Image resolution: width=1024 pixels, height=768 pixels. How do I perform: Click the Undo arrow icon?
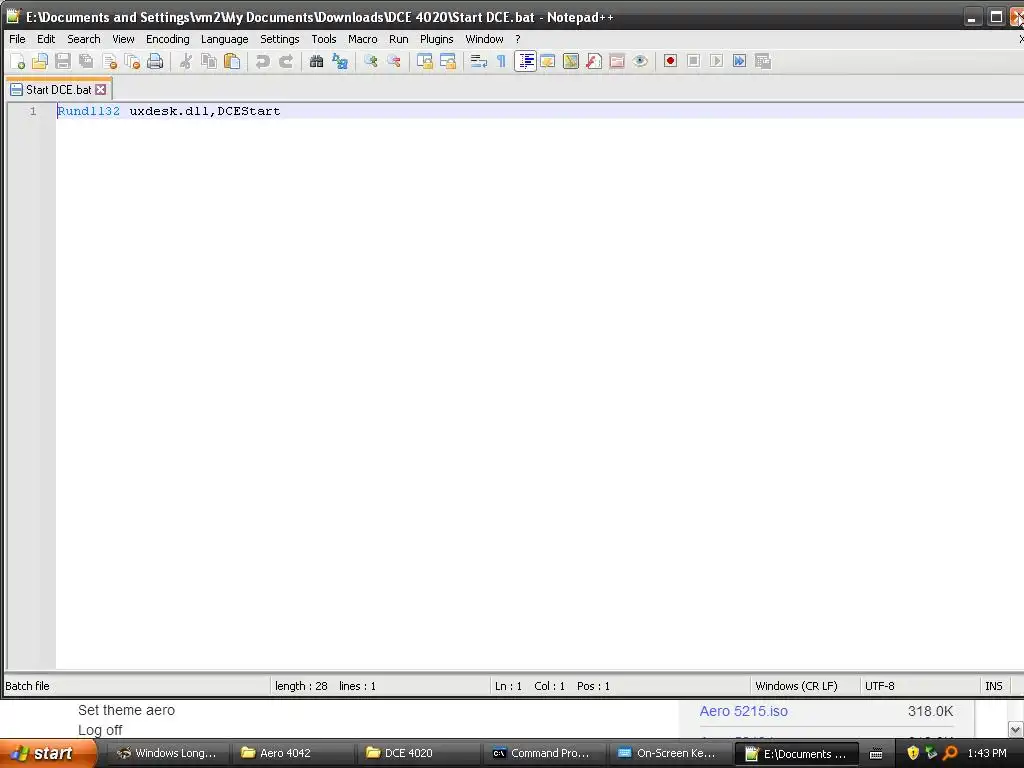[x=263, y=61]
